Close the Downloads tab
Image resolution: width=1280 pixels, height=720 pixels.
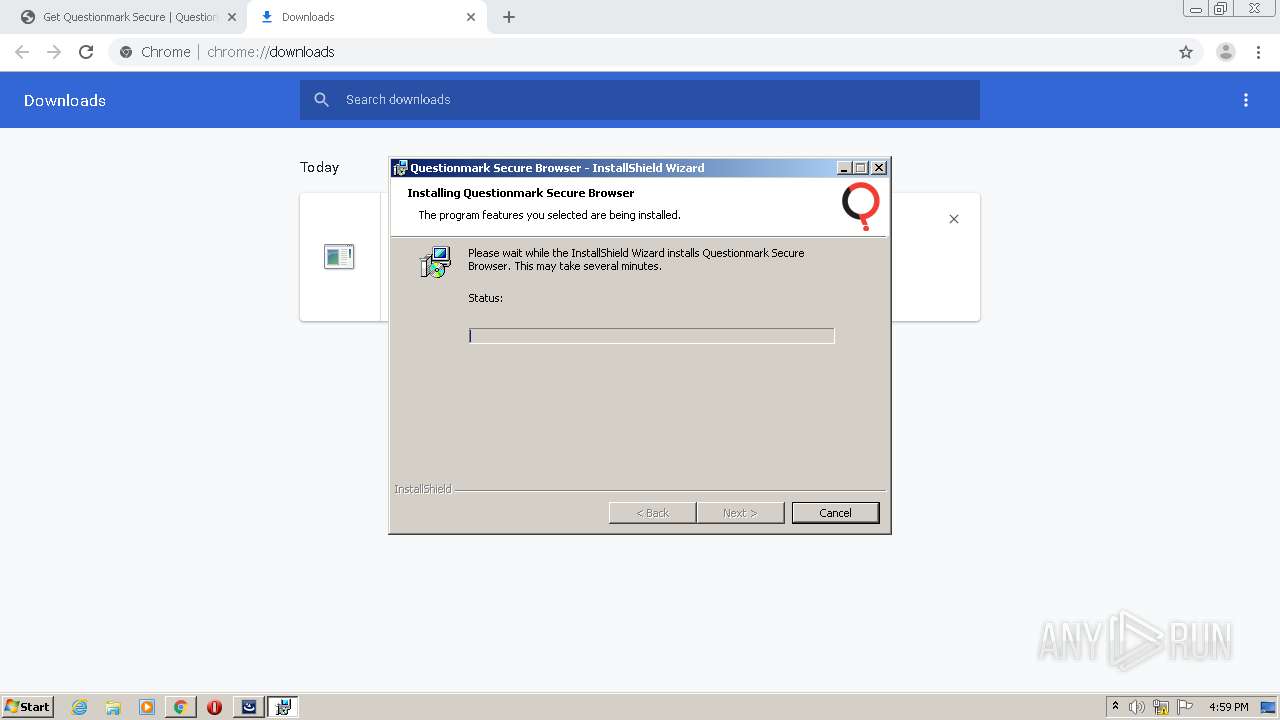[x=471, y=17]
